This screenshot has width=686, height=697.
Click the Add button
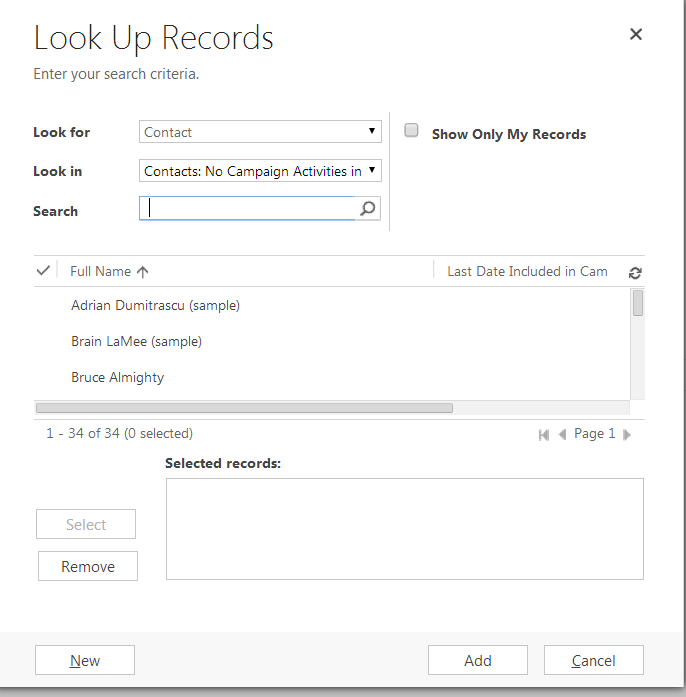(477, 660)
